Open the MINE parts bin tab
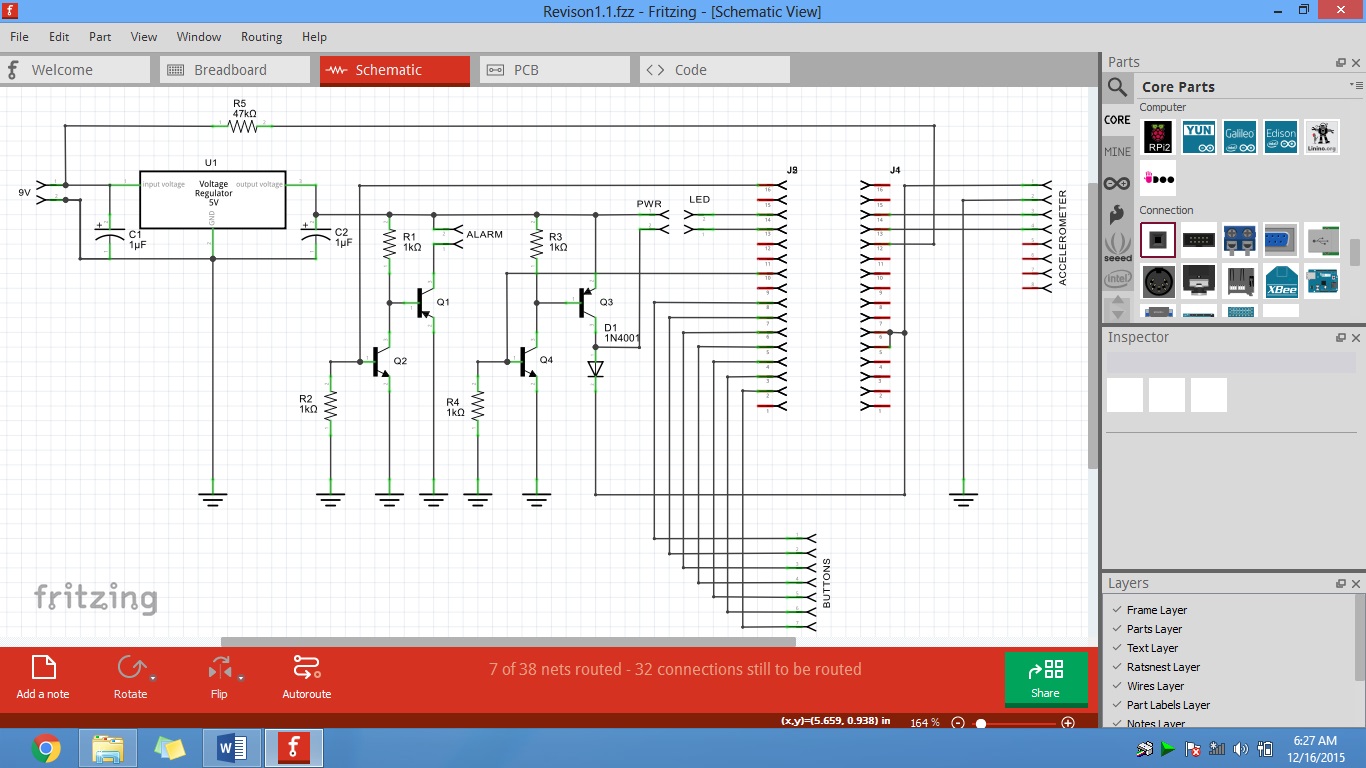Viewport: 1366px width, 768px height. (x=1117, y=151)
